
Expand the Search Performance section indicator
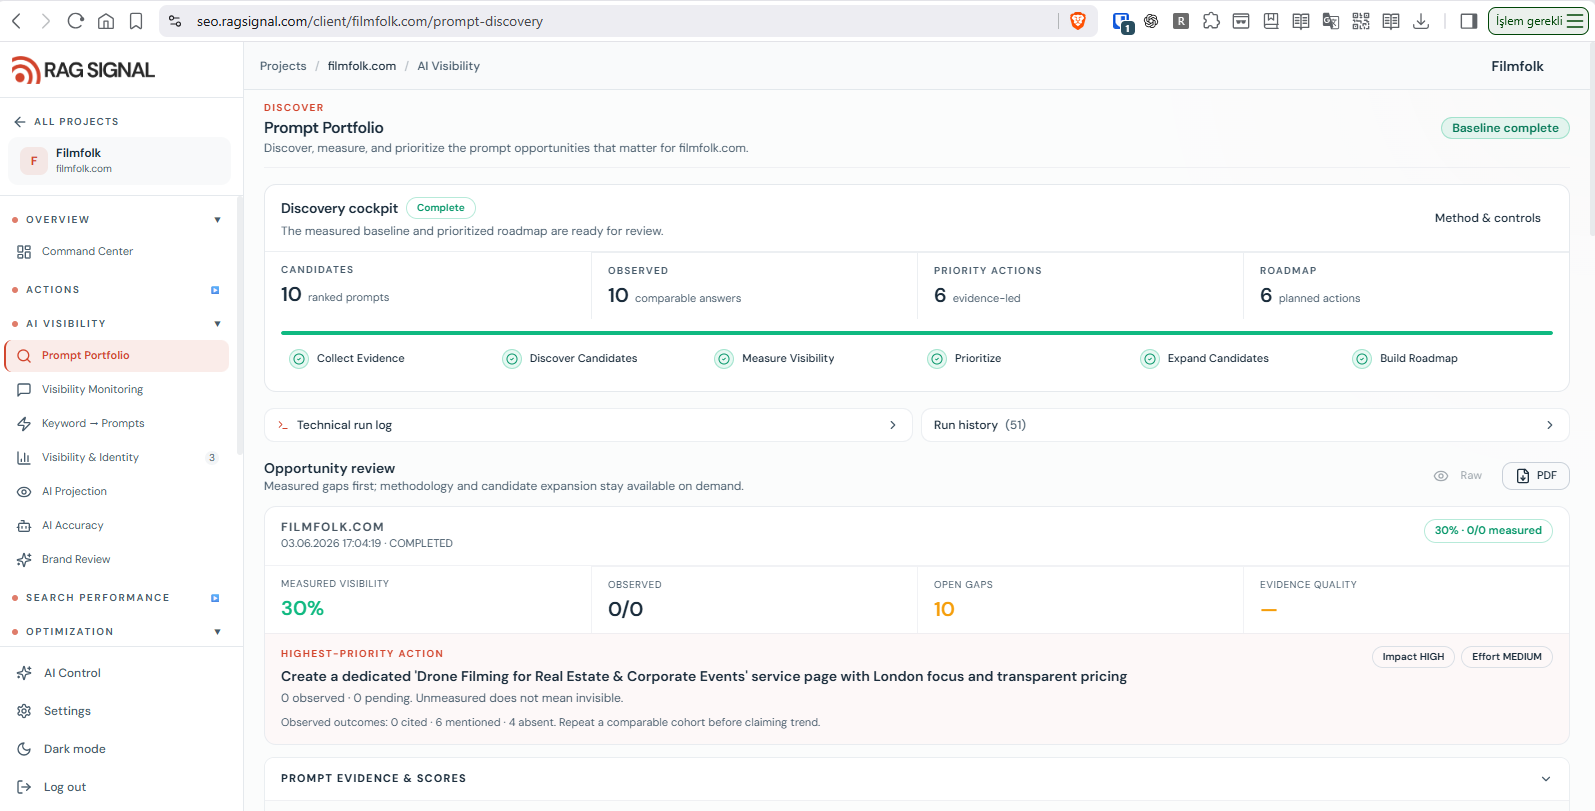[x=215, y=598]
